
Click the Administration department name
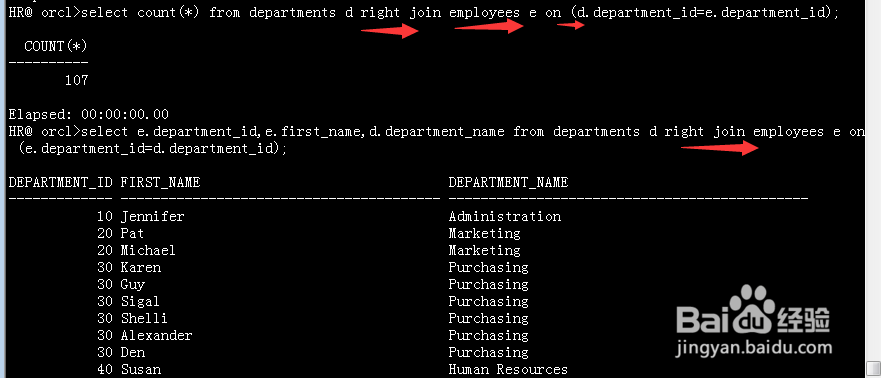(x=505, y=216)
